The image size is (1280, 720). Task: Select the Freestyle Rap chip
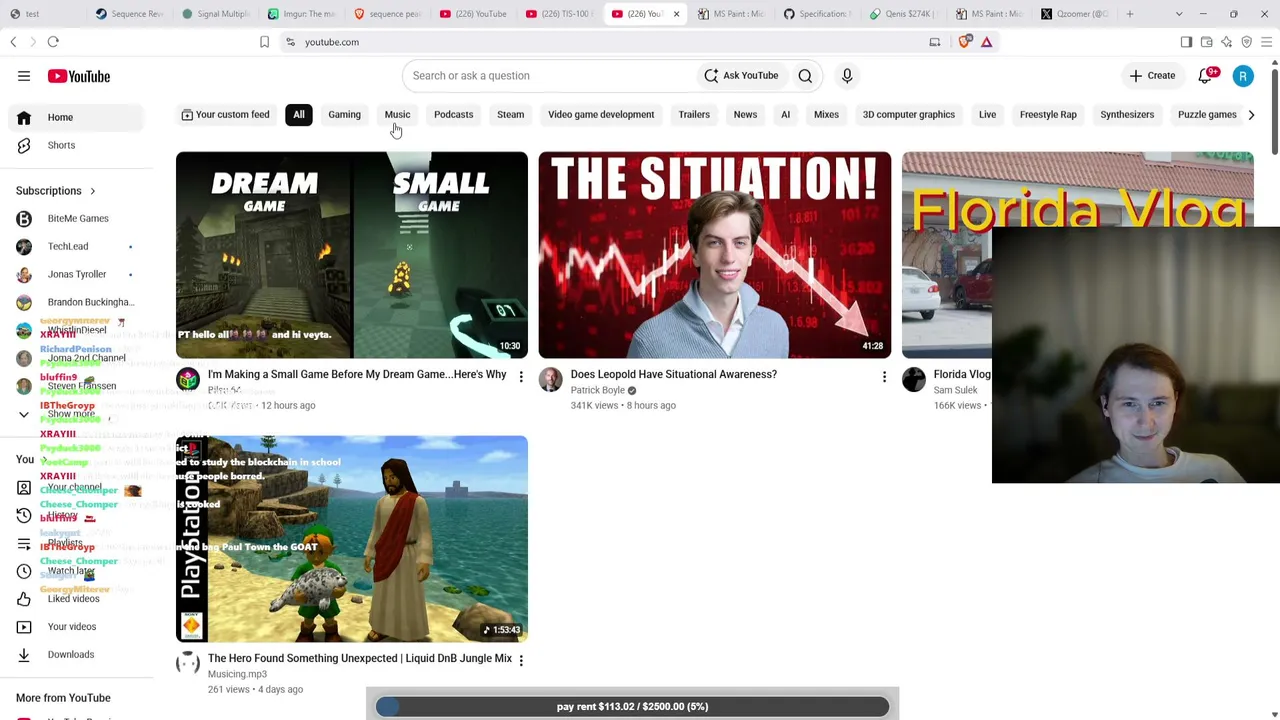click(x=1048, y=114)
